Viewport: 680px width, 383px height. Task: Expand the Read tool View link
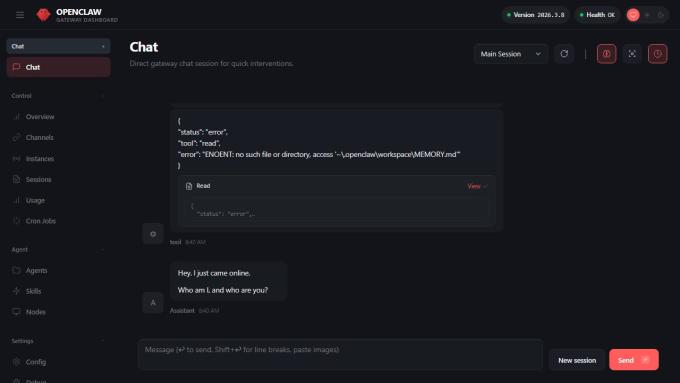pyautogui.click(x=477, y=186)
